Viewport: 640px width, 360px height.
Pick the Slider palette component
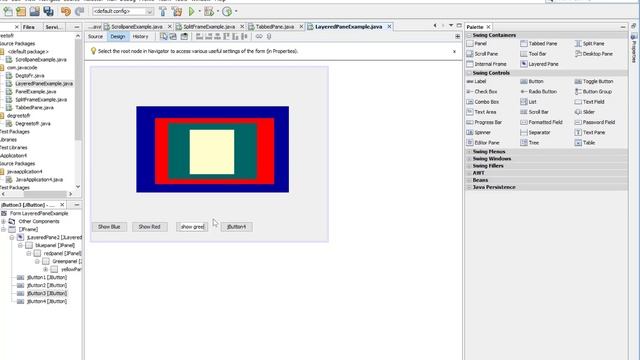(x=584, y=112)
